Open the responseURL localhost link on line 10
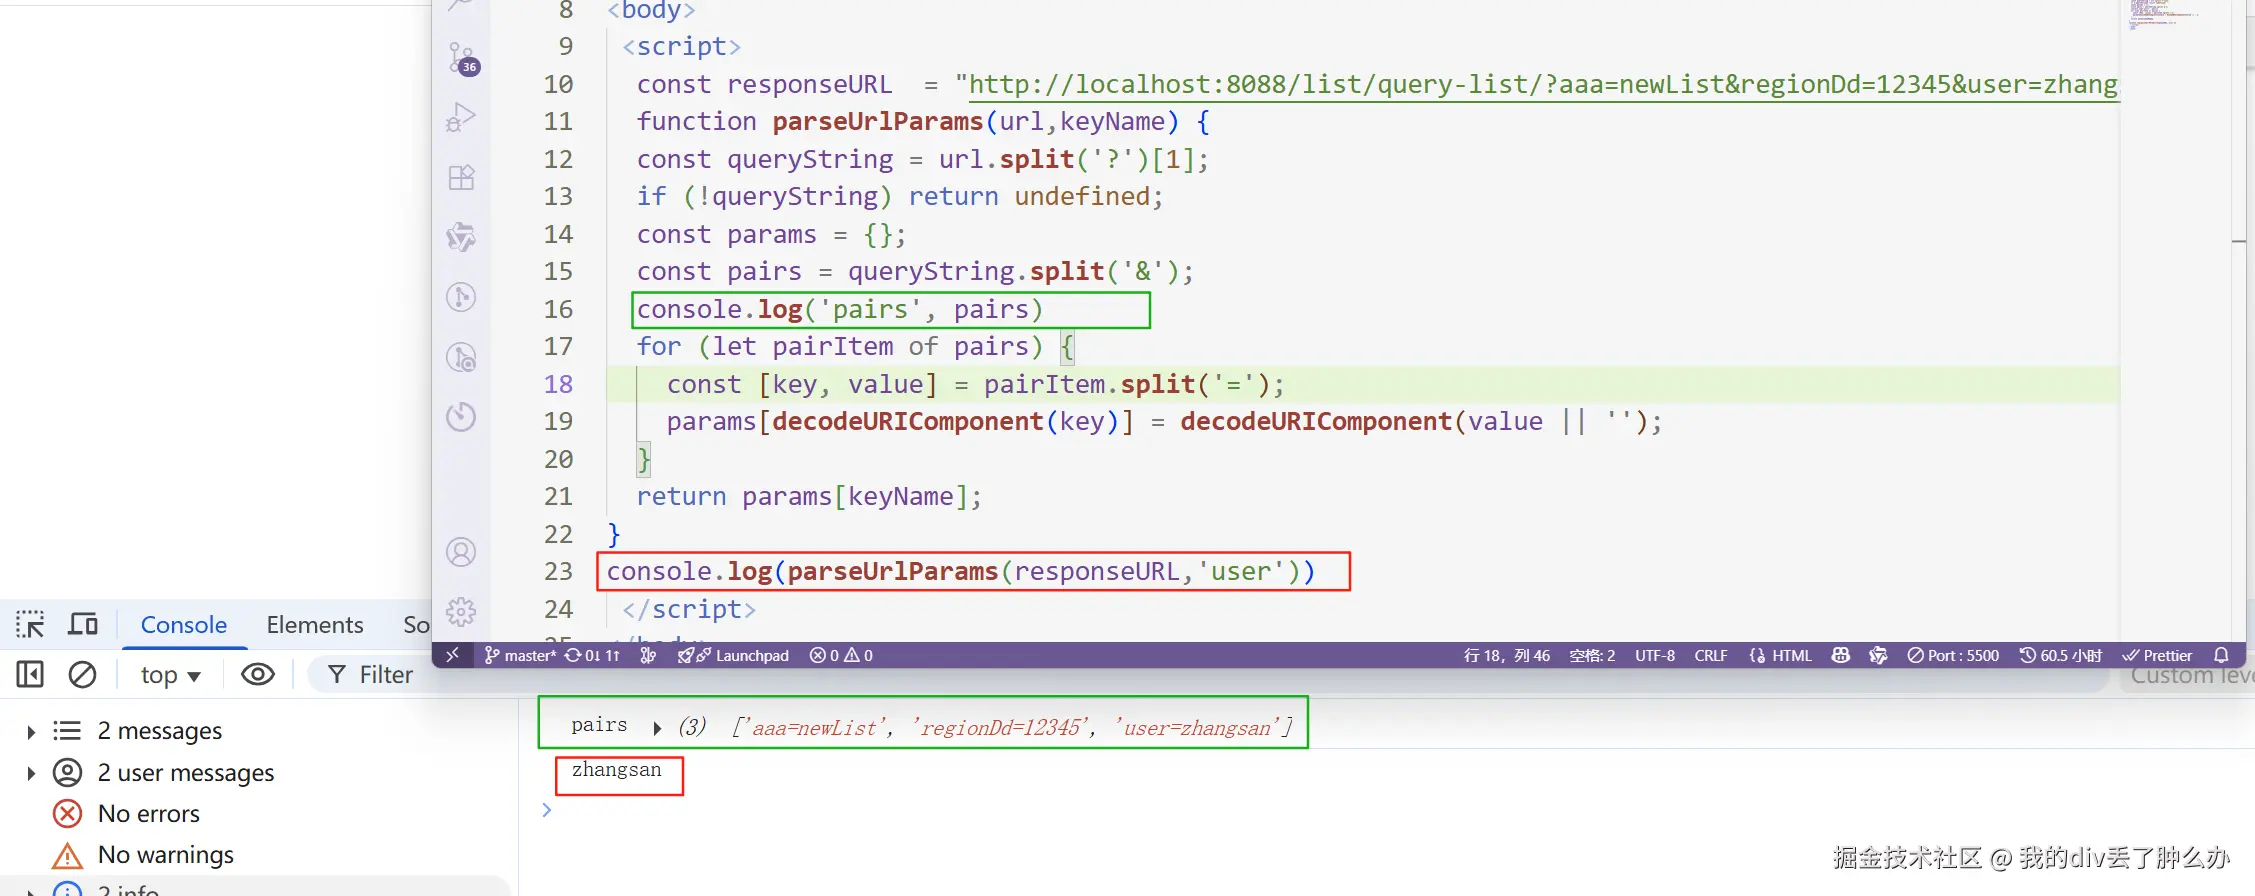This screenshot has height=896, width=2255. pyautogui.click(x=1542, y=84)
